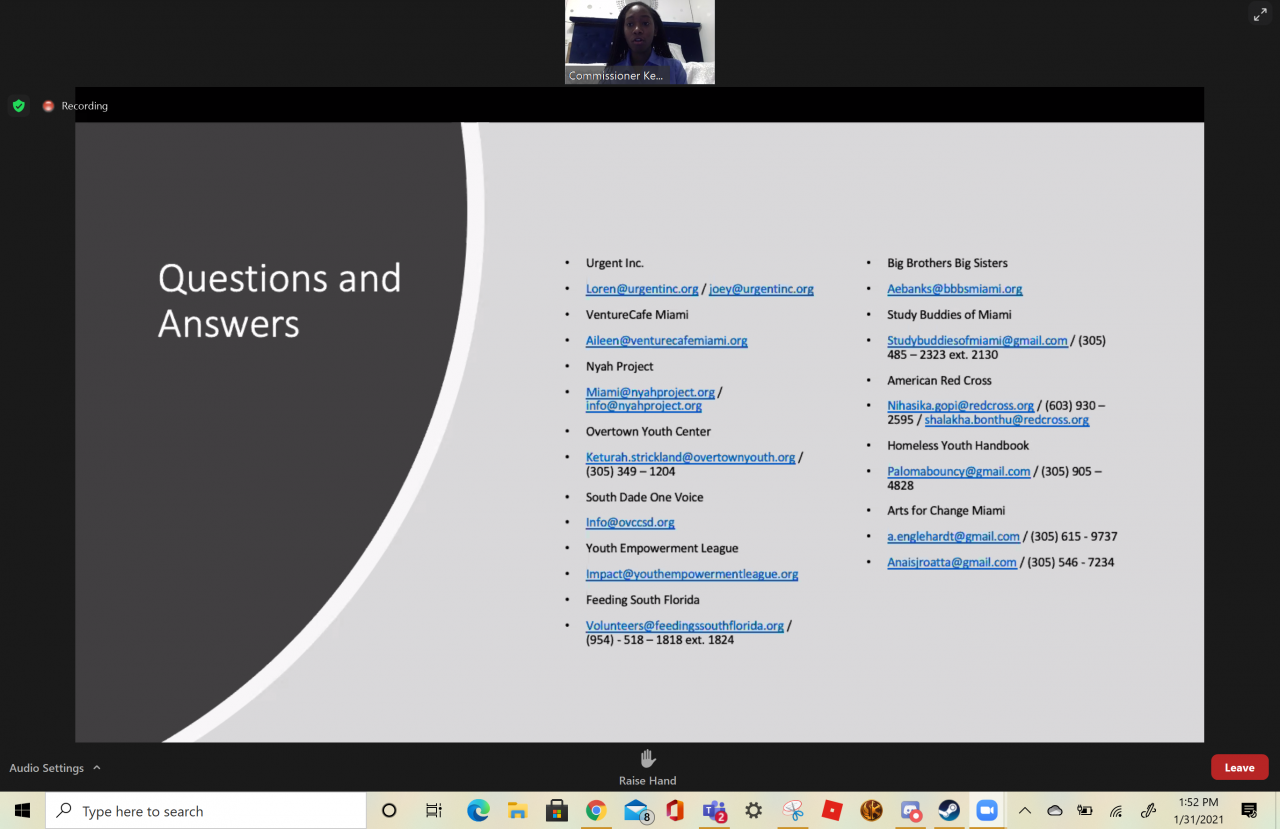Open the pen workspace icon in system tray

click(1148, 810)
